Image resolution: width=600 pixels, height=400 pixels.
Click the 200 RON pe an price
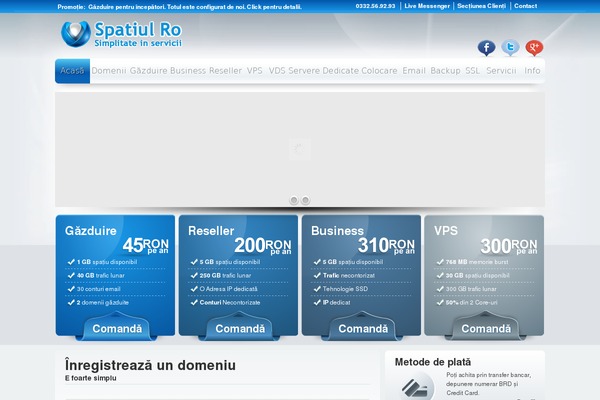pos(263,245)
